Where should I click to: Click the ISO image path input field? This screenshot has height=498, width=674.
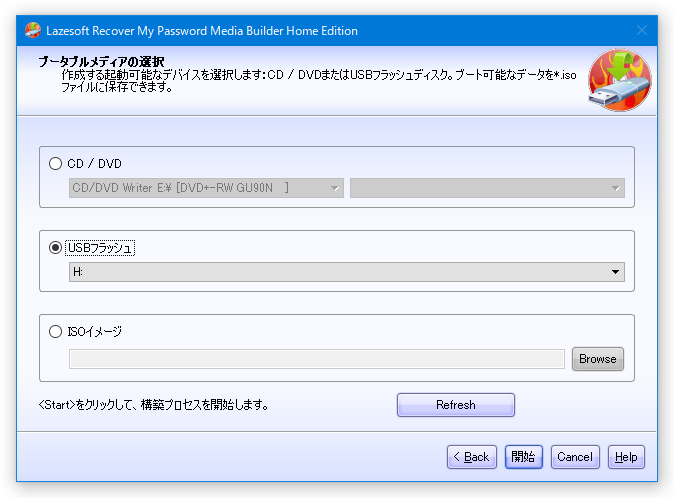(317, 359)
